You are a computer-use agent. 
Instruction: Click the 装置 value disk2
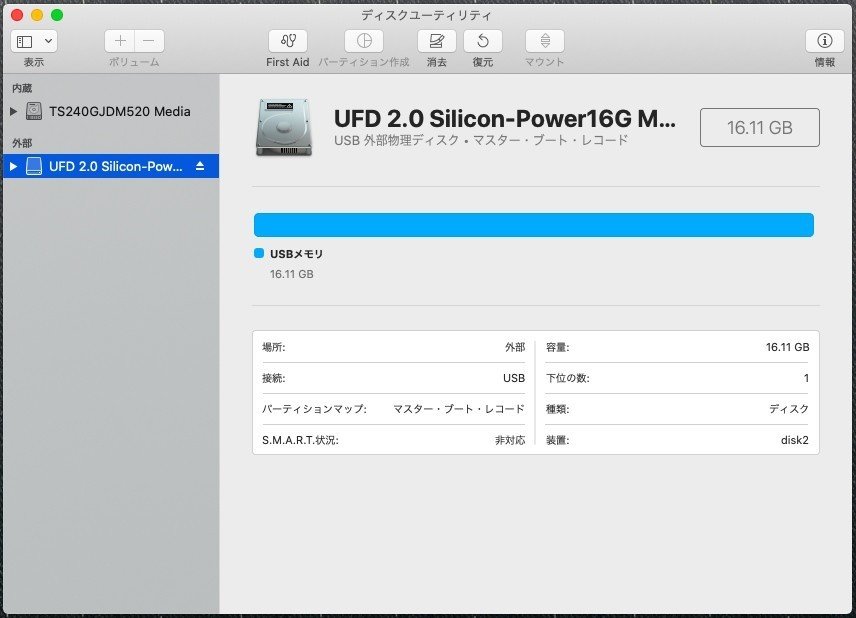[794, 440]
